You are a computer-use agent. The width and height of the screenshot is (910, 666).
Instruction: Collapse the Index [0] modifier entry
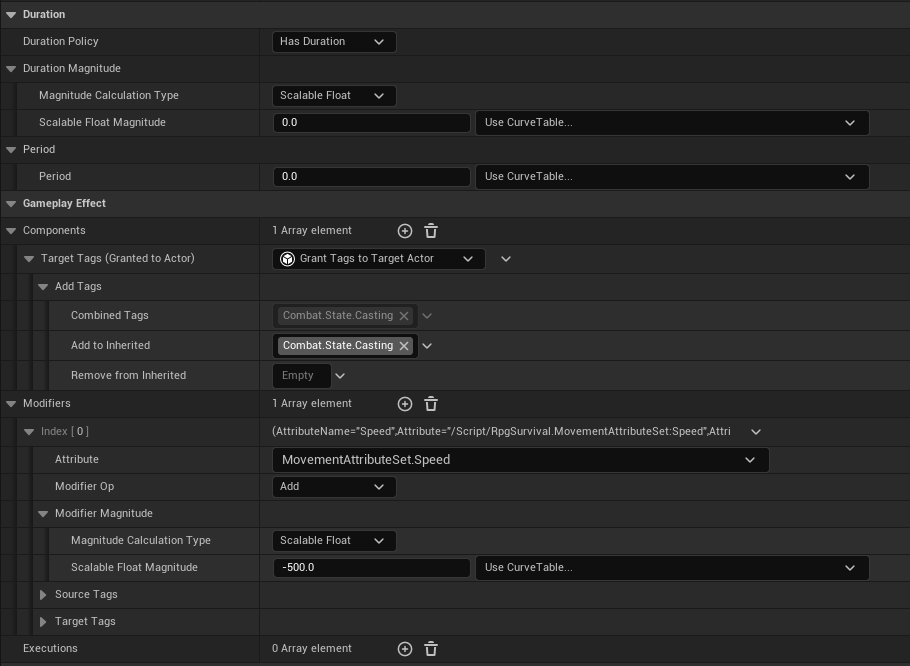point(29,432)
